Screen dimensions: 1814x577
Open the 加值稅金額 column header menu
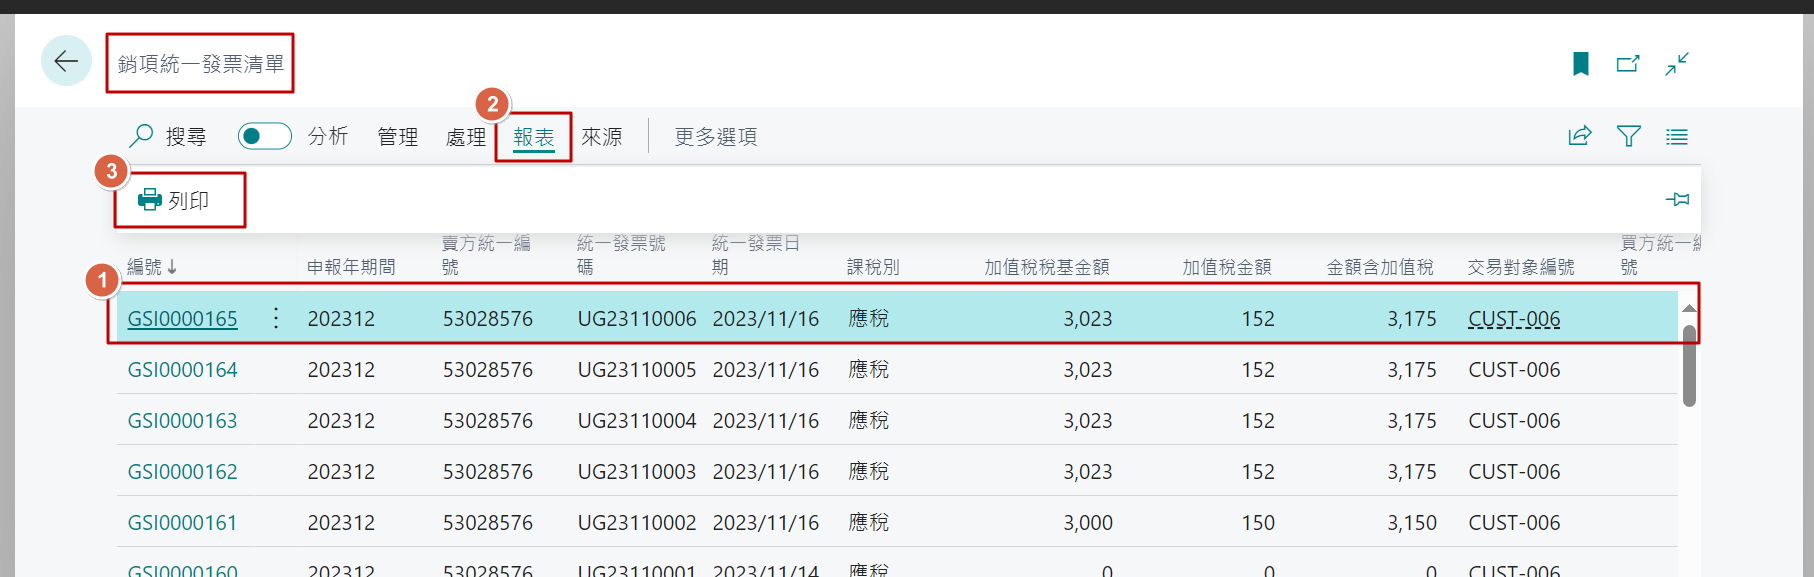point(1227,267)
